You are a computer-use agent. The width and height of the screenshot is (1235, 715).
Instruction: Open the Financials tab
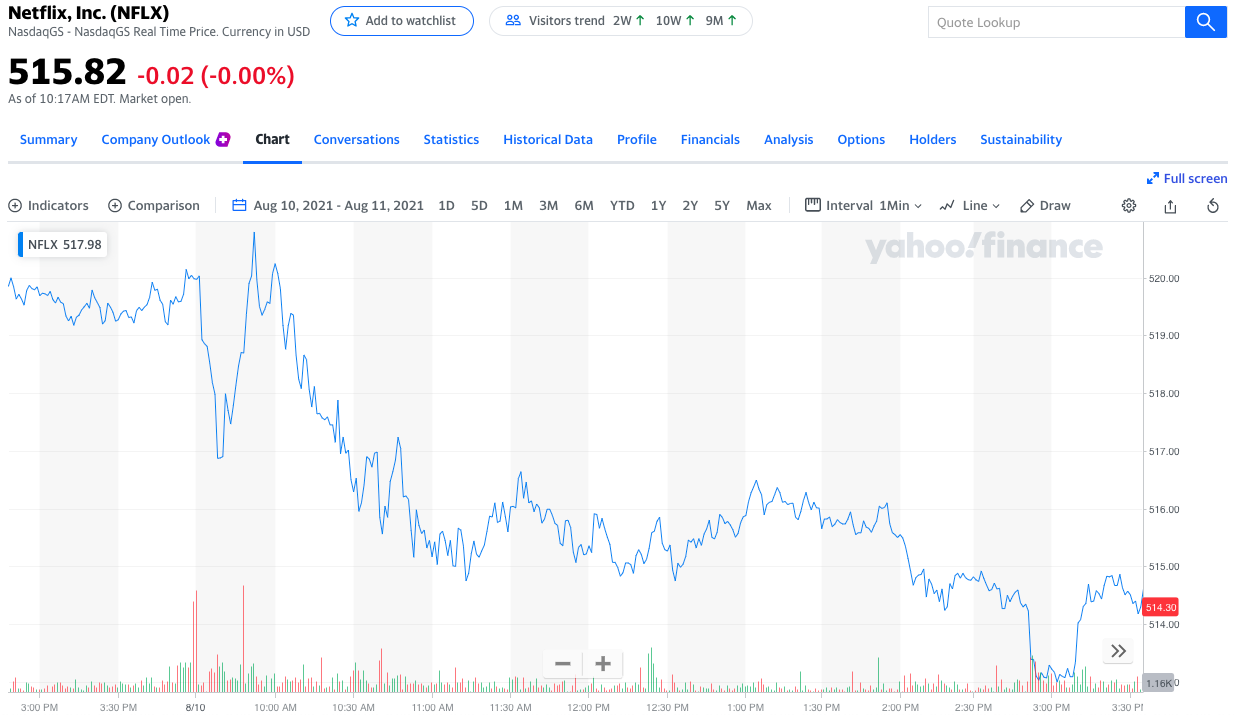pos(710,139)
